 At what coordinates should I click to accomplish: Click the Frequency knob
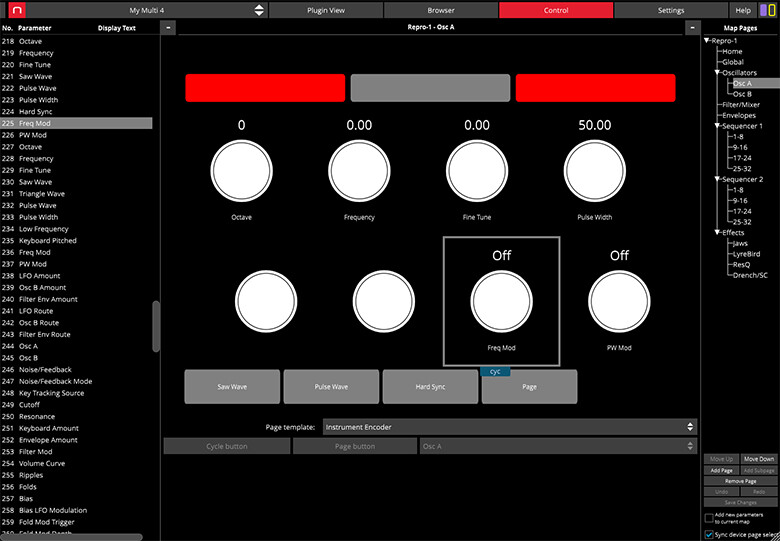tap(359, 171)
